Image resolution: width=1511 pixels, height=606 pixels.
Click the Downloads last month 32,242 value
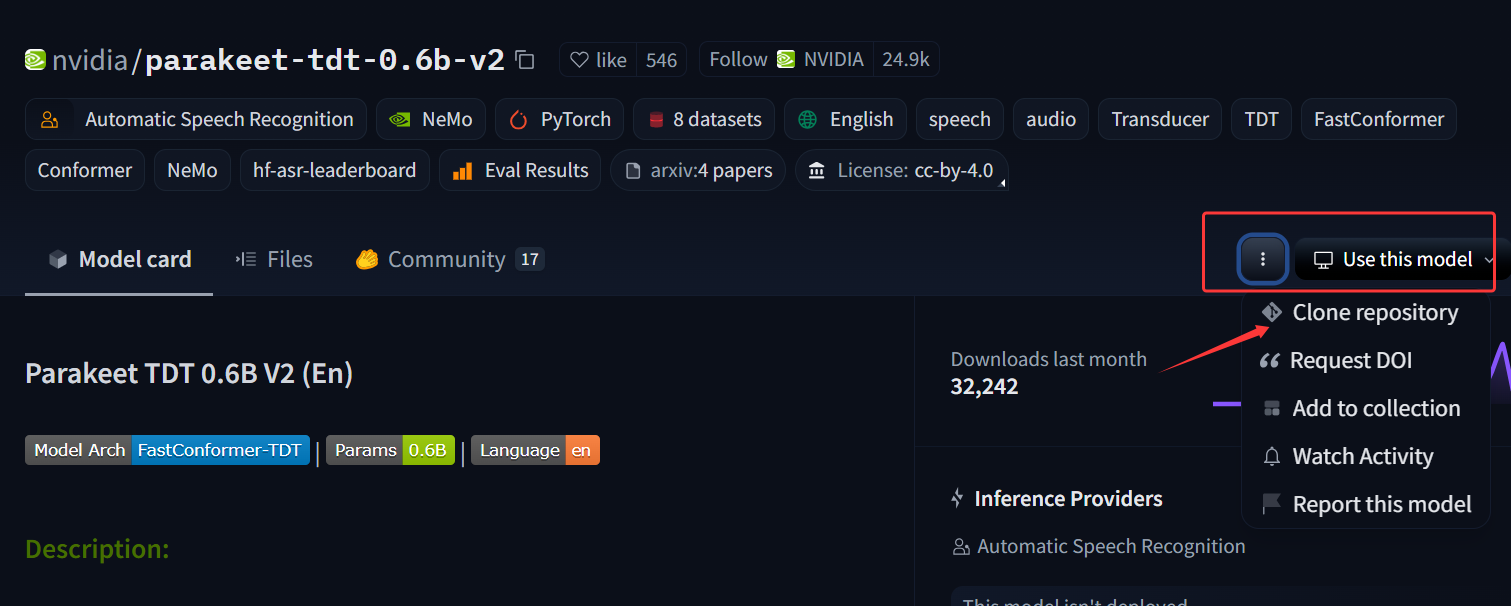(x=984, y=386)
